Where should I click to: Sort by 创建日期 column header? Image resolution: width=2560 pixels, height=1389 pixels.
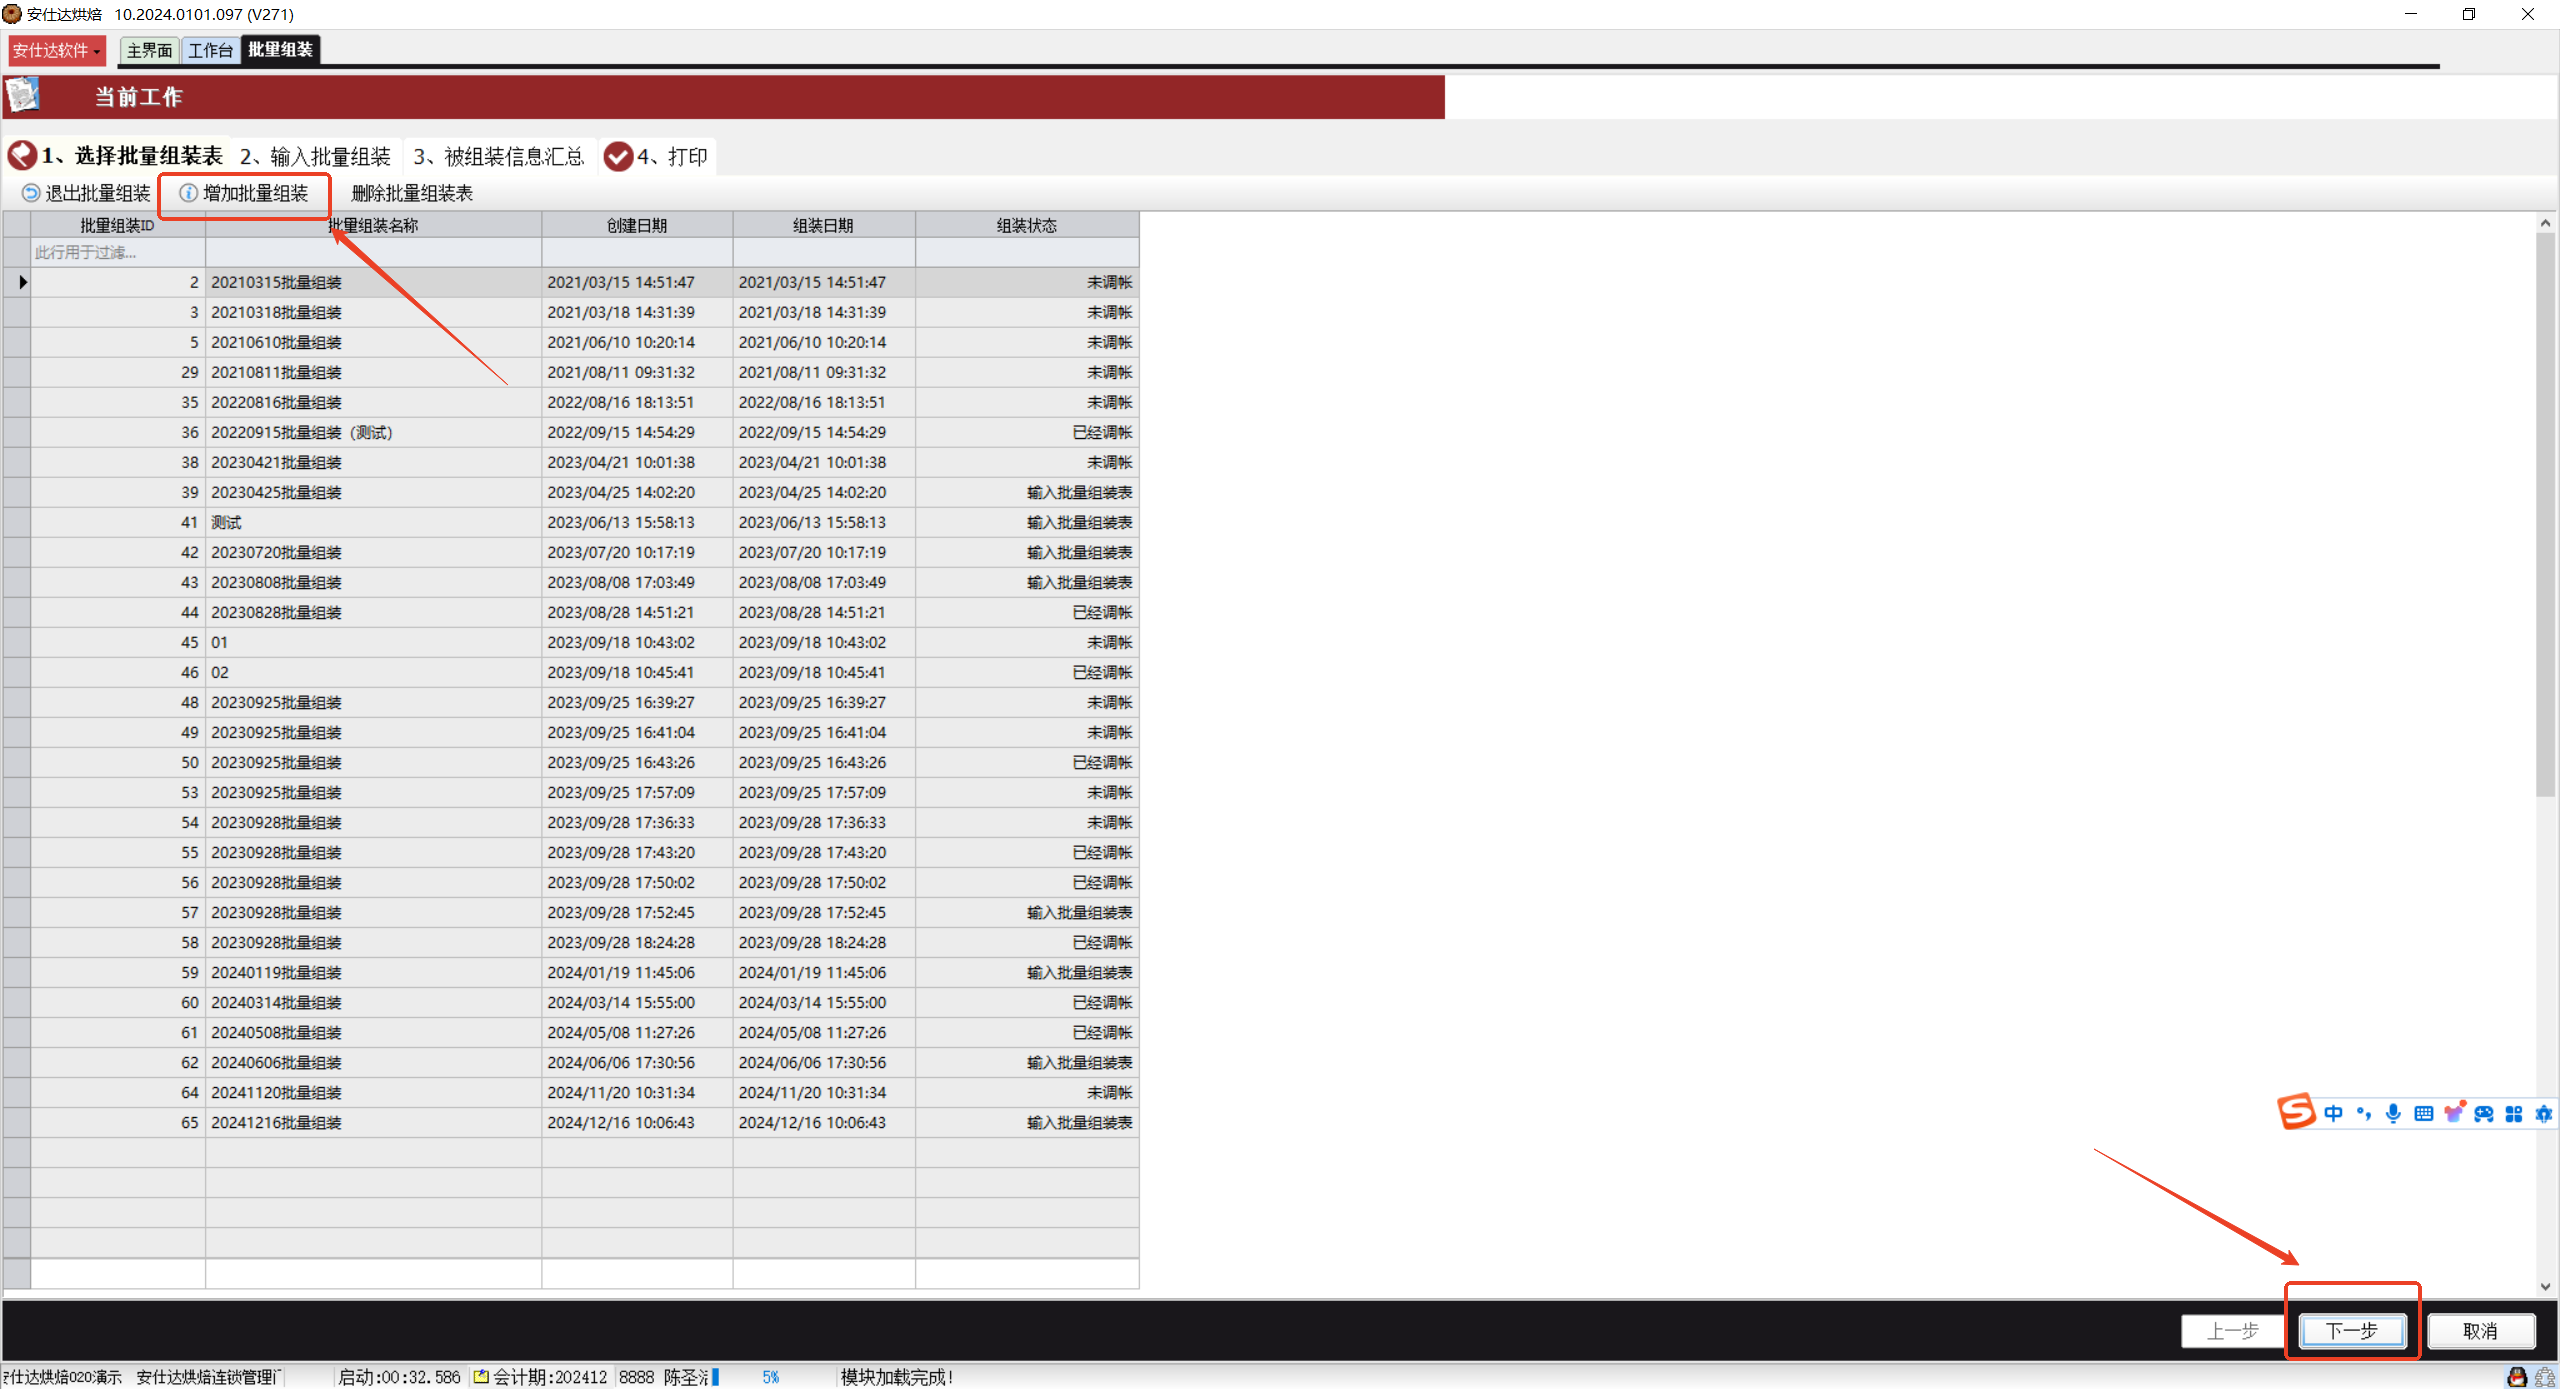pos(637,225)
